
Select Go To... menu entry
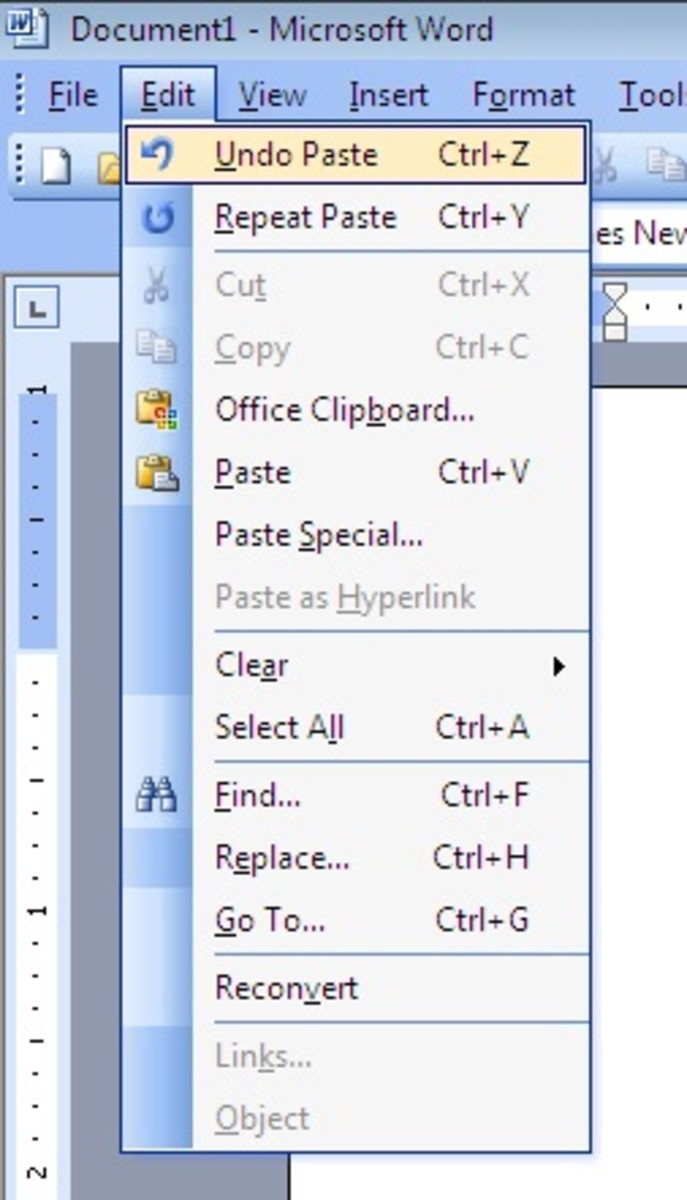[270, 921]
